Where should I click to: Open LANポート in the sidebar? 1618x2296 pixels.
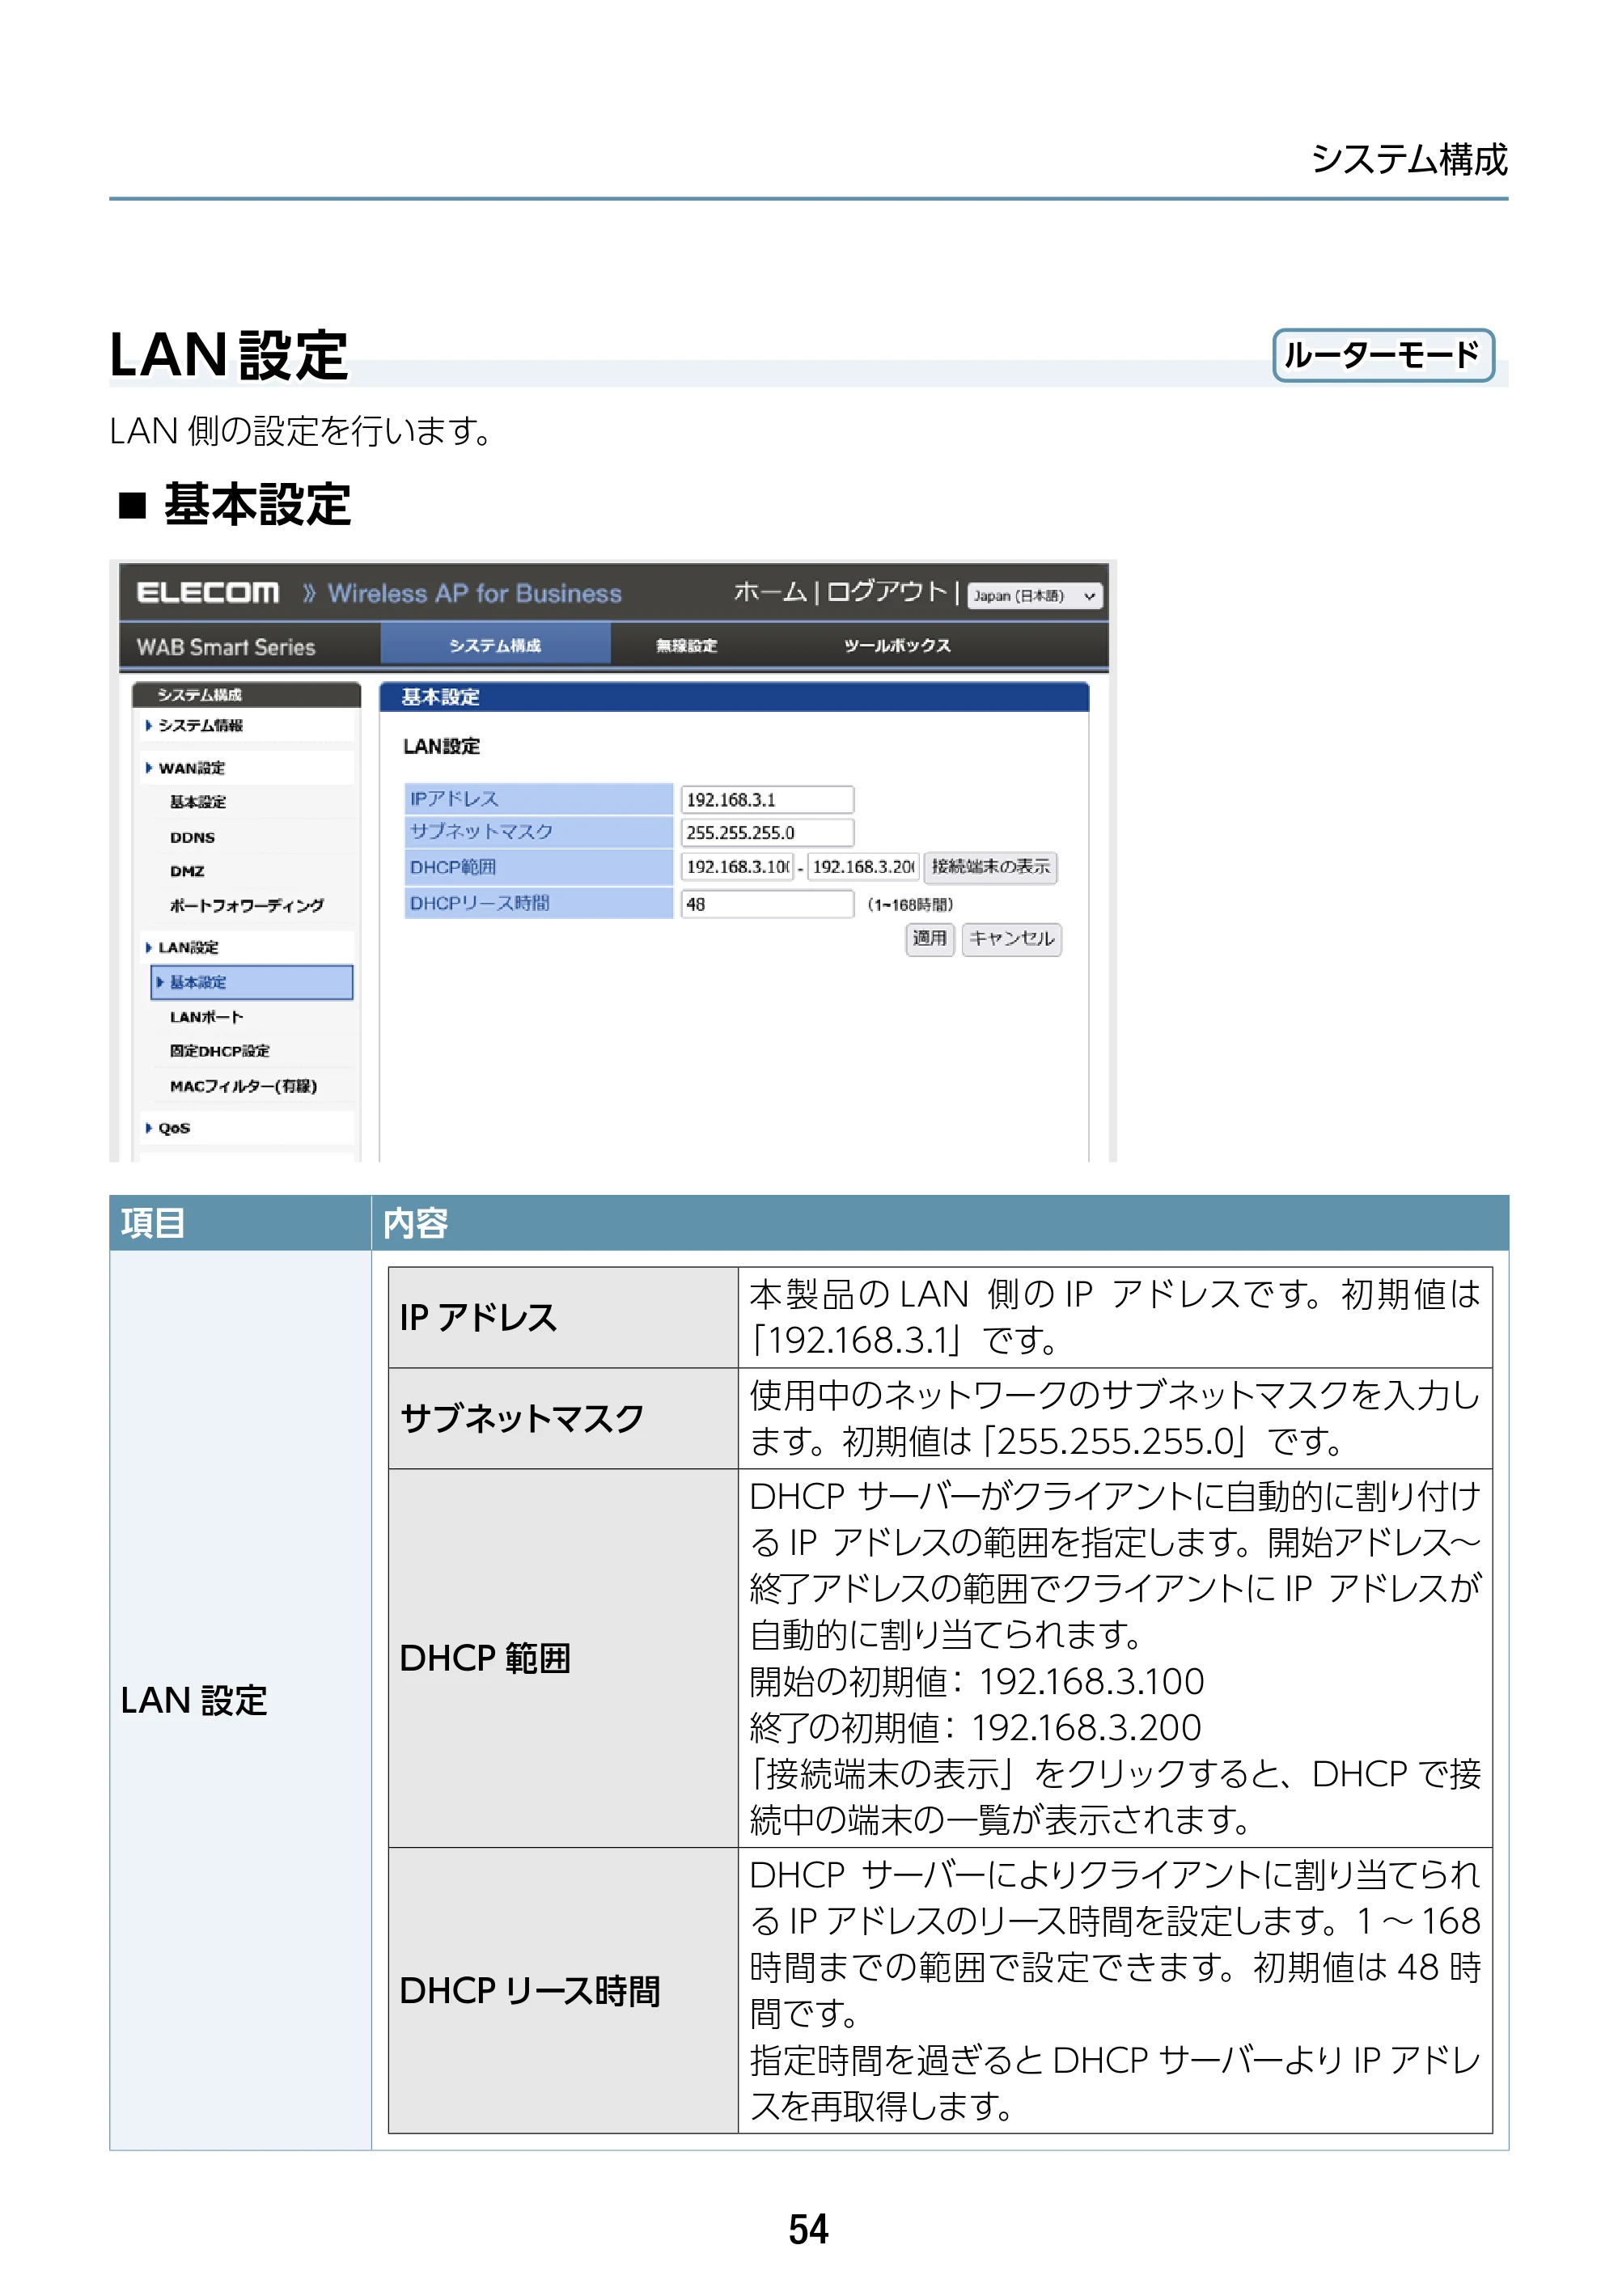coord(206,1017)
